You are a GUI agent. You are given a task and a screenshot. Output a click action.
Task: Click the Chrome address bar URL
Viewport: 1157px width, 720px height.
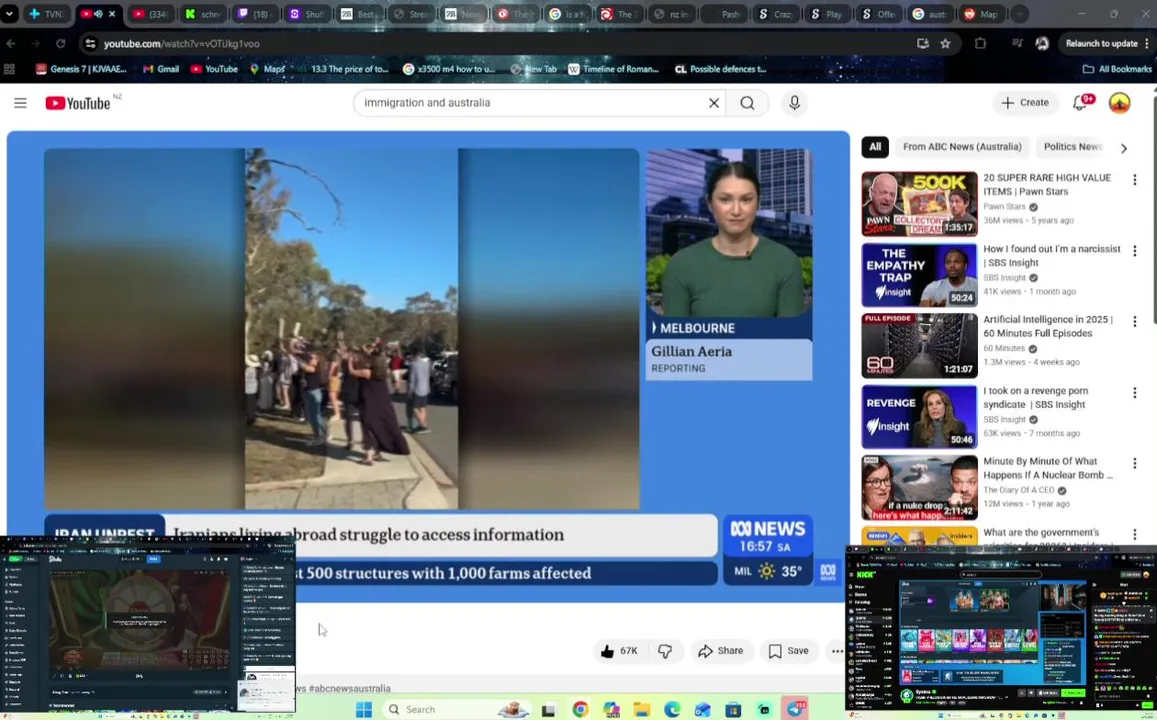(x=182, y=44)
